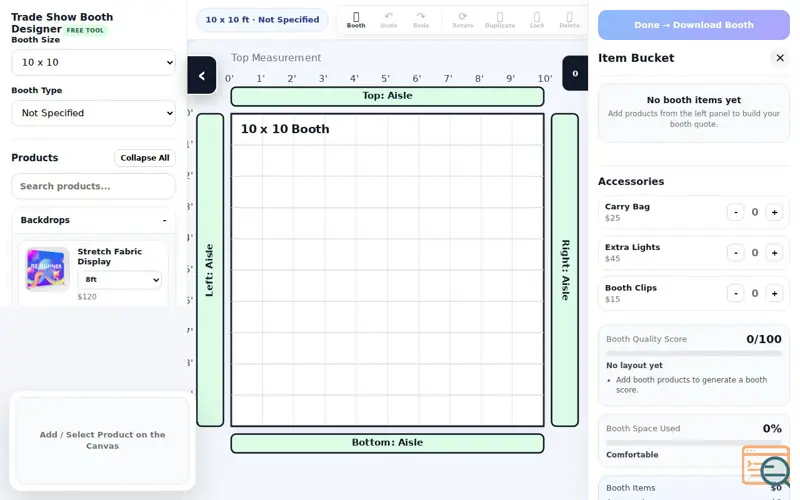Click the Rotate toolbar icon

tap(463, 20)
